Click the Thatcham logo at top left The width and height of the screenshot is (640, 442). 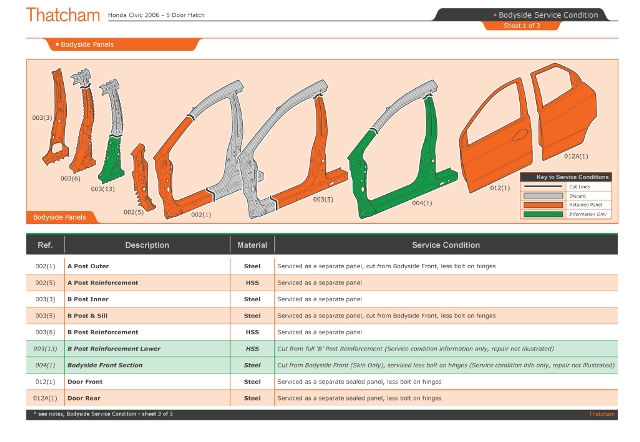coord(63,15)
